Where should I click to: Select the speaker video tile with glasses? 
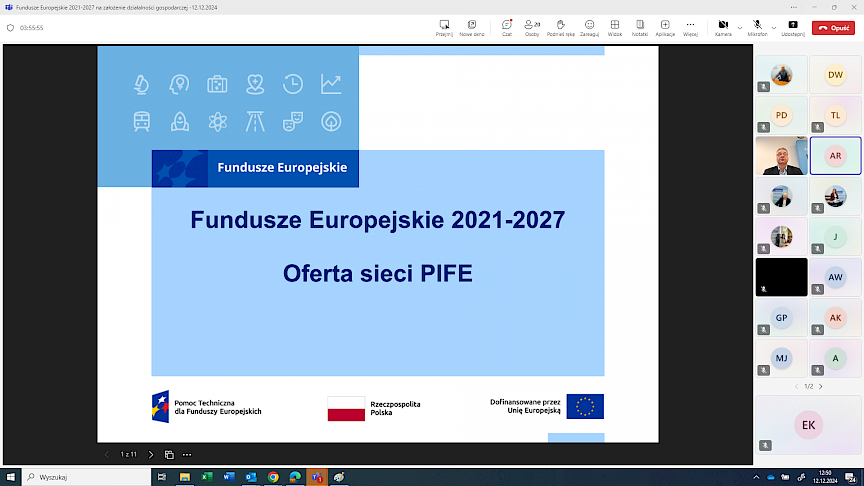pyautogui.click(x=781, y=156)
